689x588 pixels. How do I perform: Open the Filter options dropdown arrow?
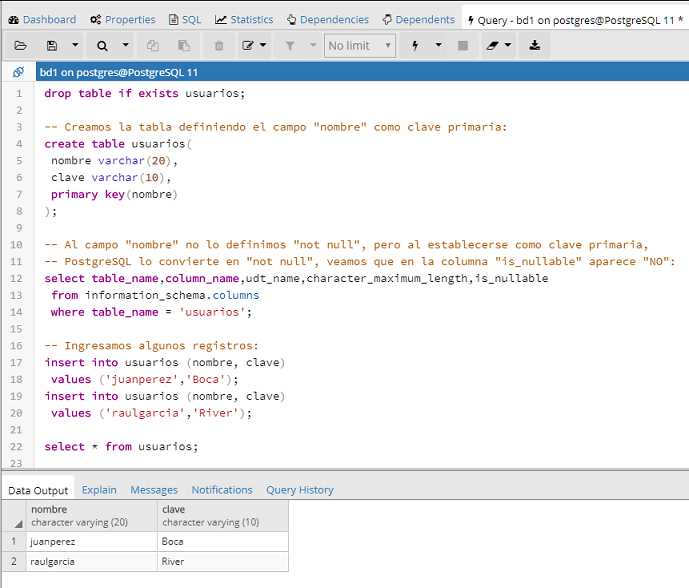tap(313, 45)
